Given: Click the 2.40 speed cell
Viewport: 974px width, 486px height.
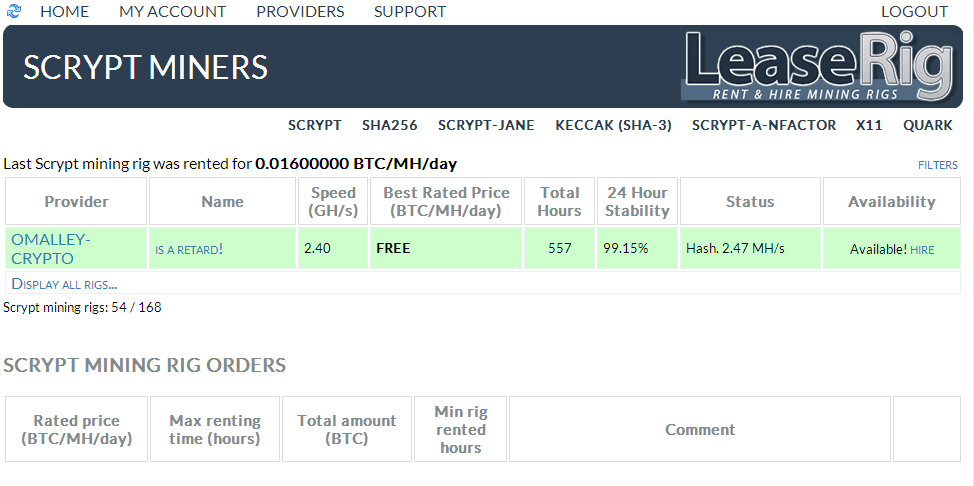Looking at the screenshot, I should tap(334, 249).
